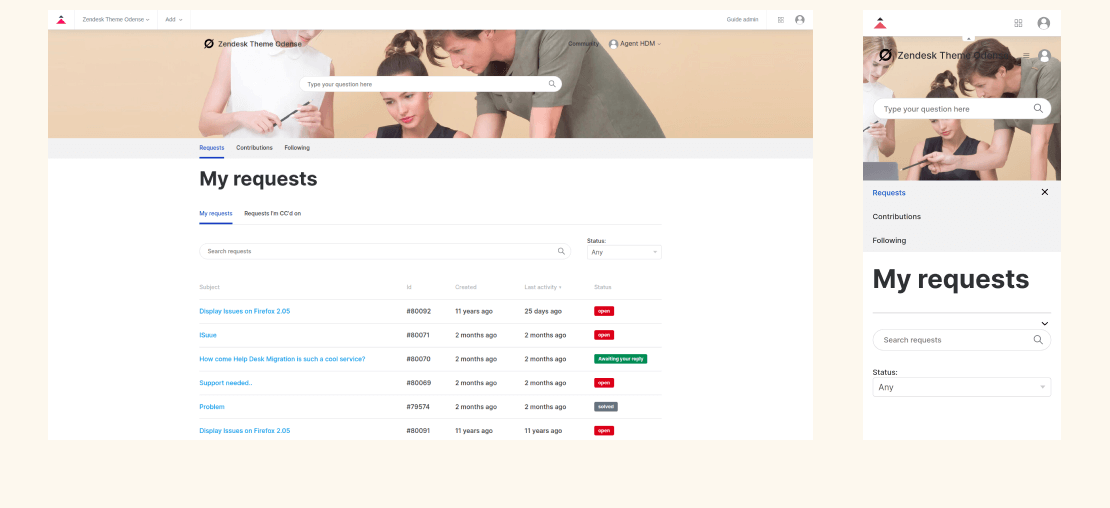Viewport: 1110px width, 508px height.
Task: Click the magnifier icon in desktop question search
Action: click(x=552, y=84)
